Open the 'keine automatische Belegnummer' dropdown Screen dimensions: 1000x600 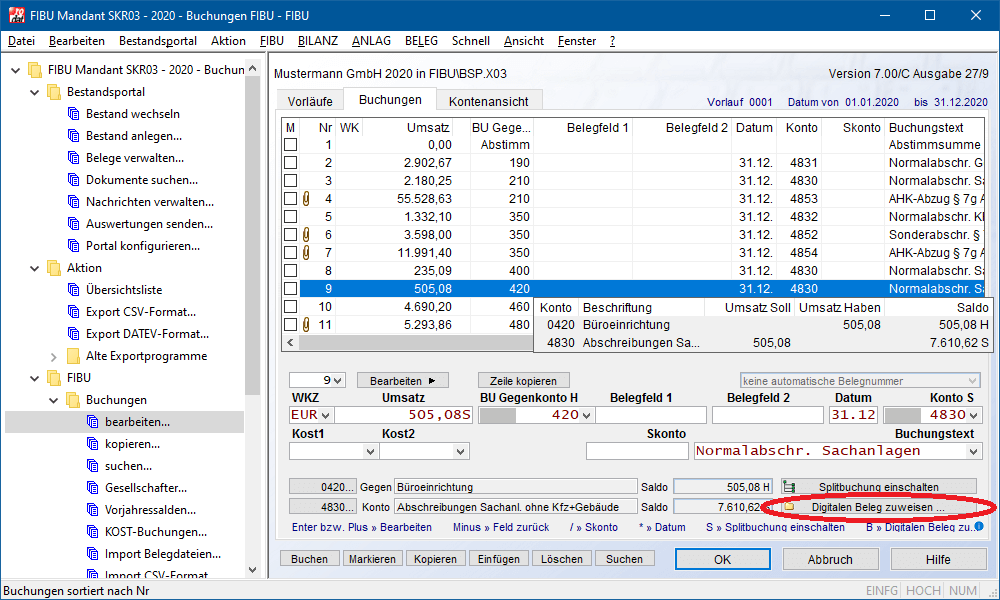pos(859,380)
